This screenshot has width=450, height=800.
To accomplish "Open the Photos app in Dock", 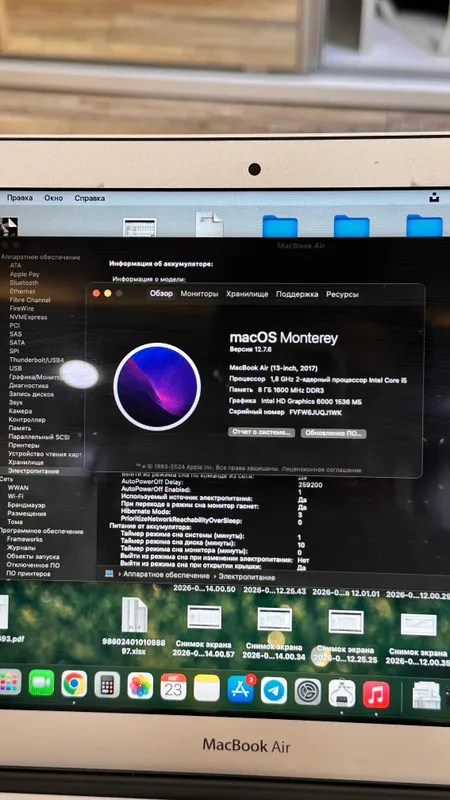I will (x=140, y=686).
